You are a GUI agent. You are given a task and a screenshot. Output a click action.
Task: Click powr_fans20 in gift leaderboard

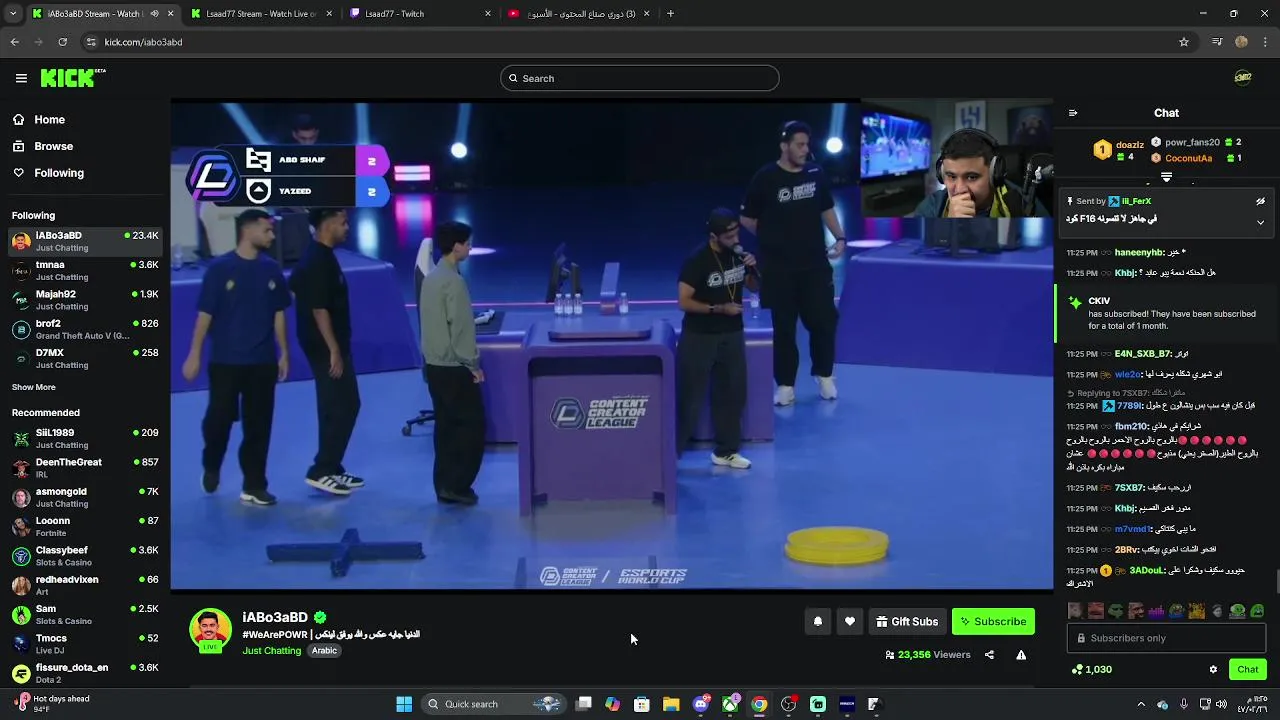(1196, 142)
